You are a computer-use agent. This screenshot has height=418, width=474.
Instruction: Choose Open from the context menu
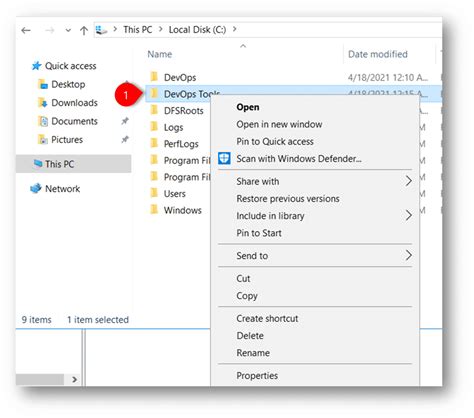click(248, 107)
